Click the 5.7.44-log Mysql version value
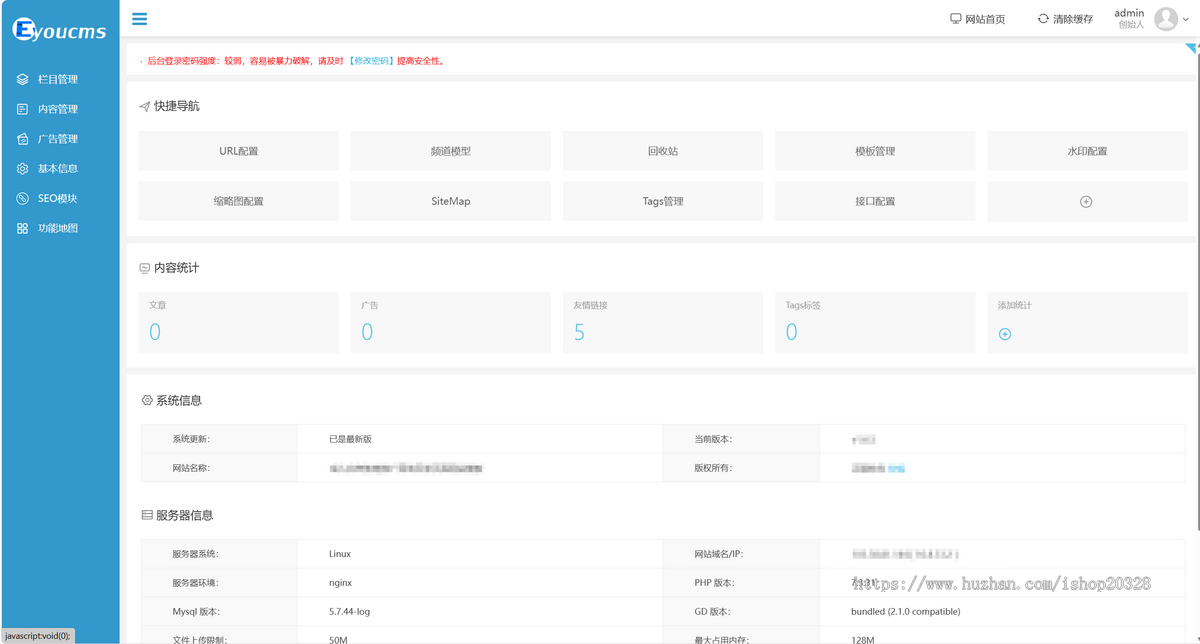1200x644 pixels. click(349, 612)
